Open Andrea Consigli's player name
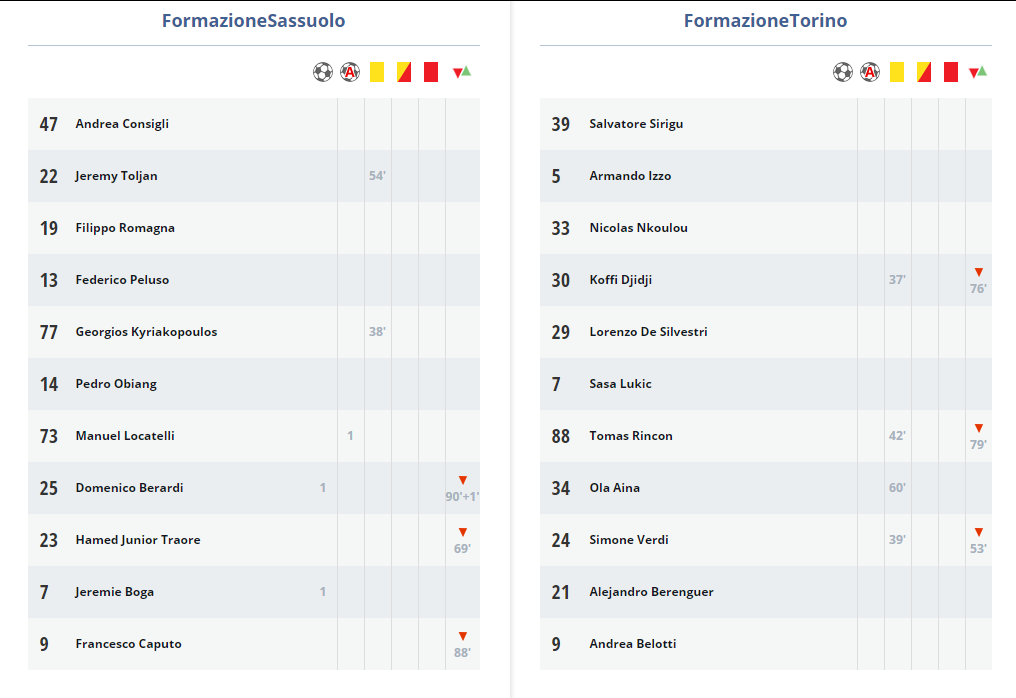This screenshot has height=698, width=1016. pos(122,124)
